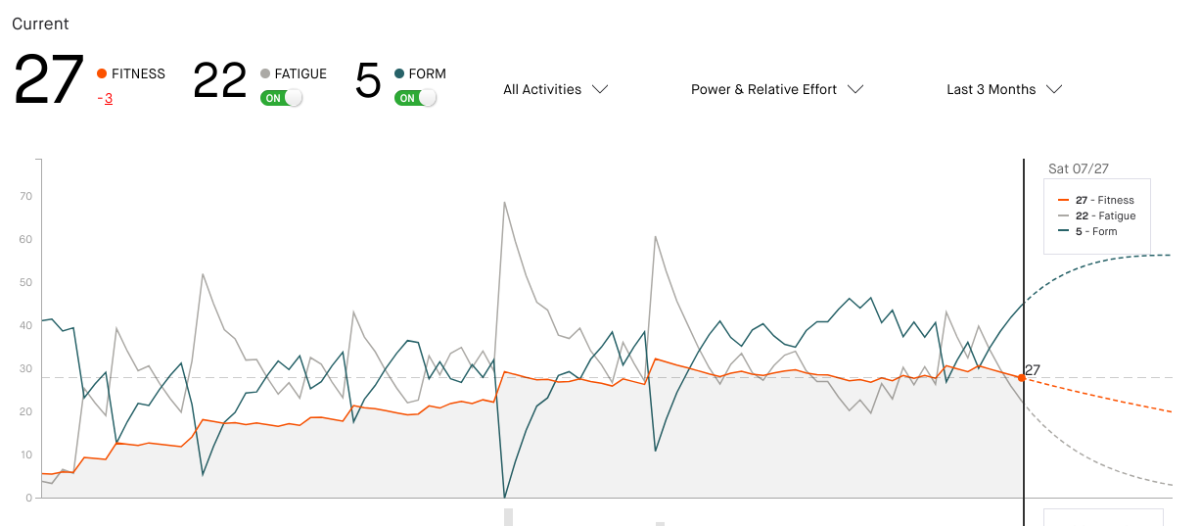Click the gray Fatigue line in legend
1200x526 pixels.
[x=1064, y=216]
